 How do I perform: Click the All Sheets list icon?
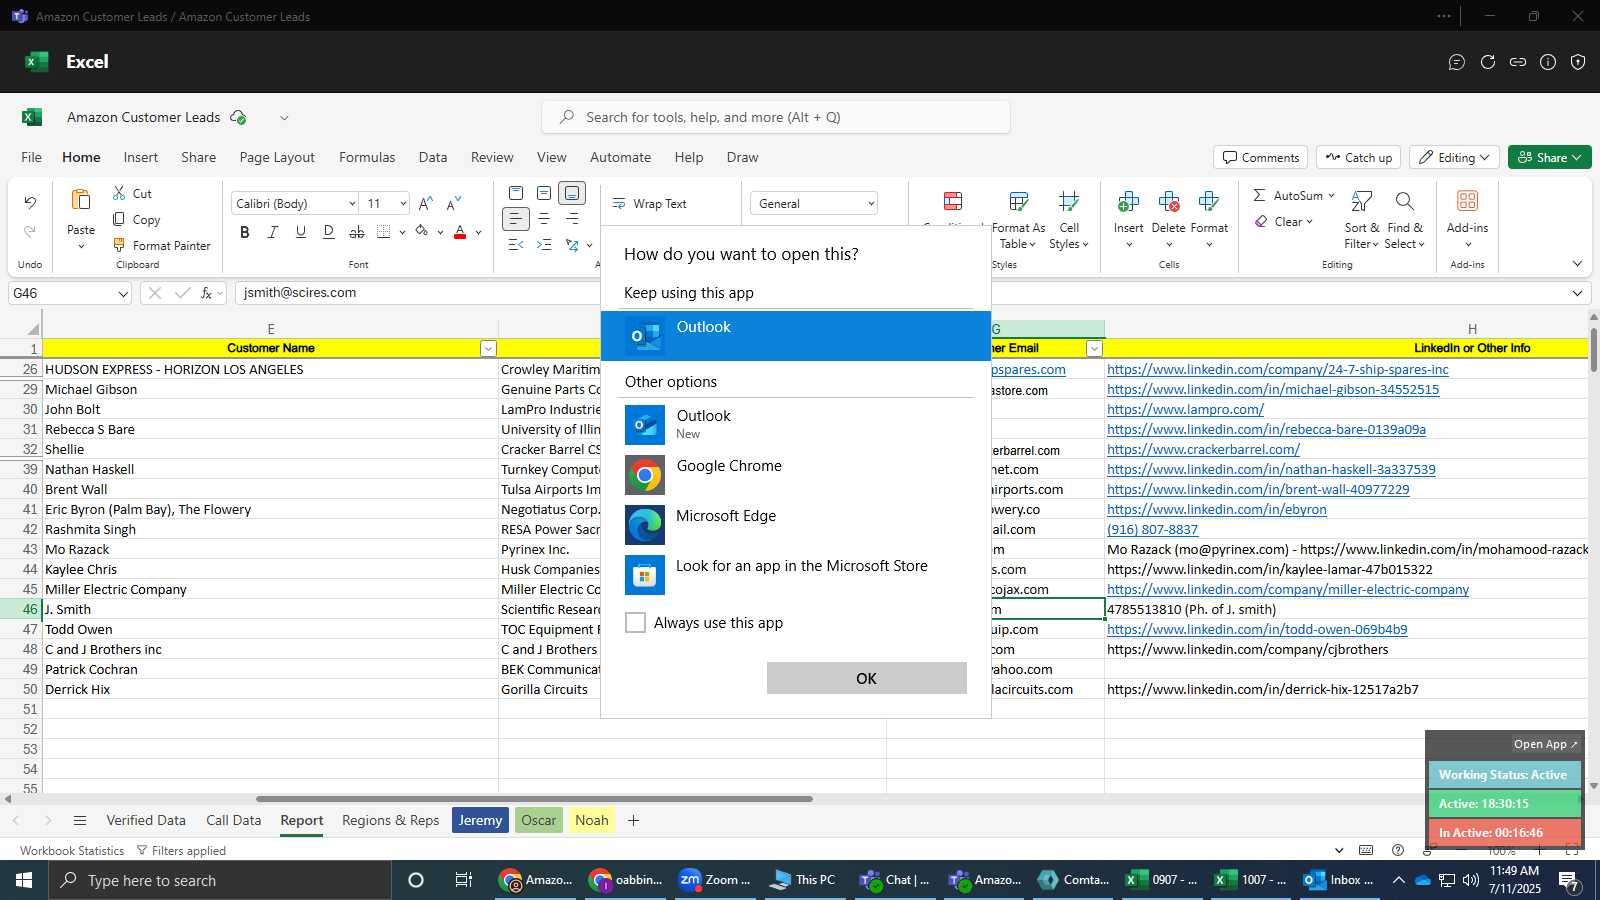(x=80, y=820)
